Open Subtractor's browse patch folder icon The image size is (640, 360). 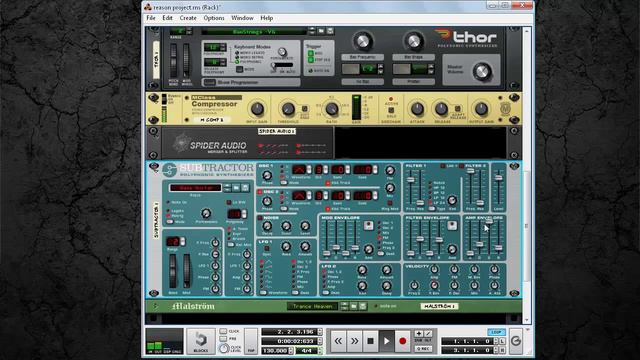(x=236, y=188)
